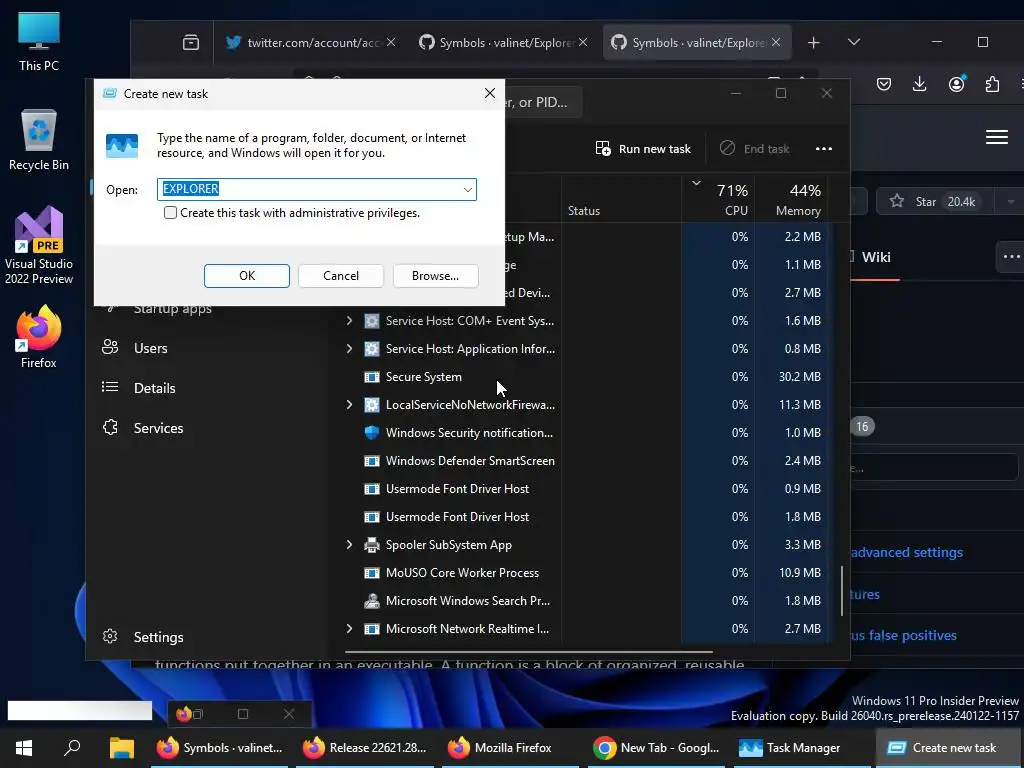This screenshot has width=1024, height=768.
Task: Click Task Manager's vertical scrollbar thumb
Action: 842,591
